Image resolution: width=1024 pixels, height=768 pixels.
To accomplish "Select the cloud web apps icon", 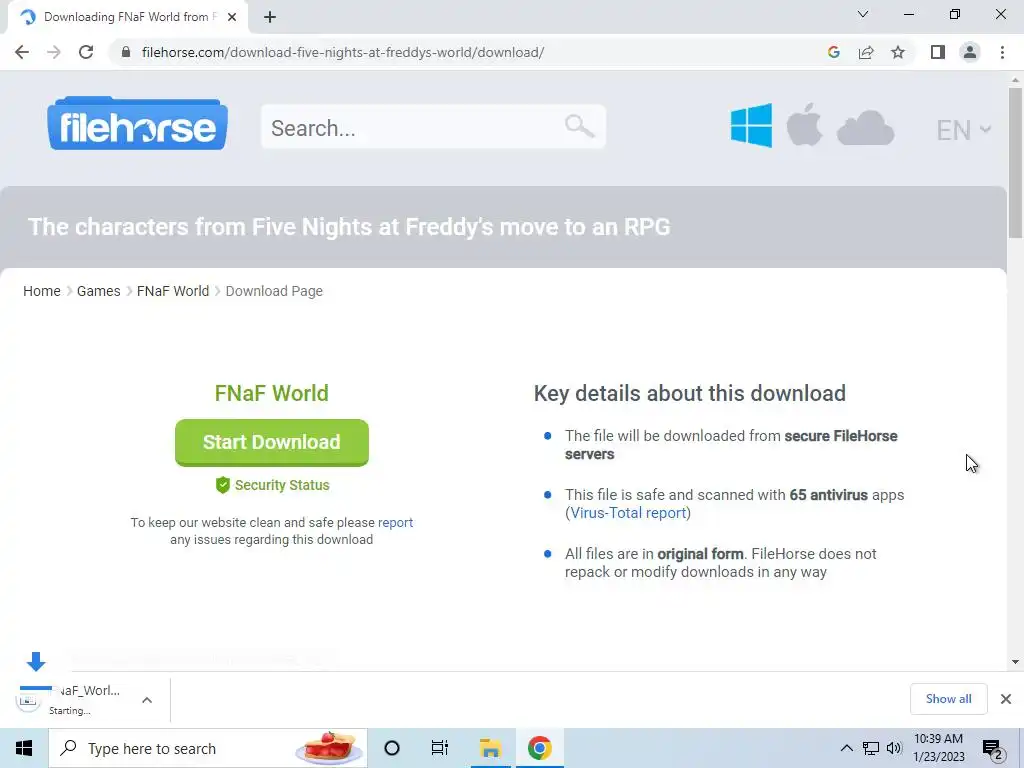I will pyautogui.click(x=865, y=127).
